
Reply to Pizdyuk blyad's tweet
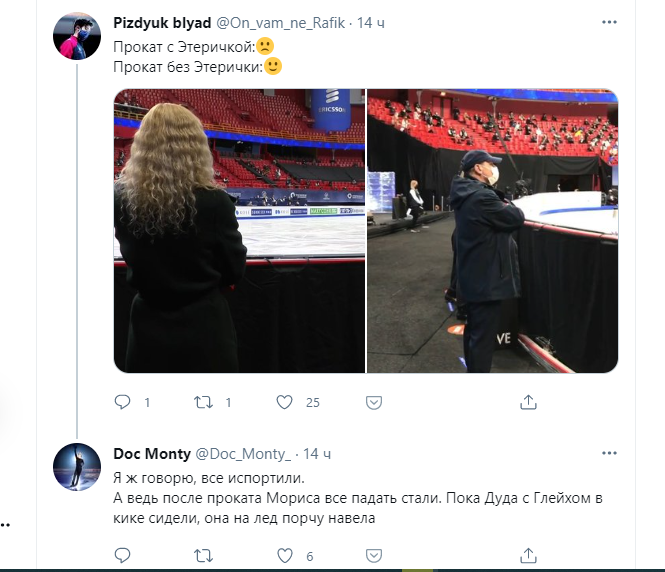pyautogui.click(x=123, y=402)
